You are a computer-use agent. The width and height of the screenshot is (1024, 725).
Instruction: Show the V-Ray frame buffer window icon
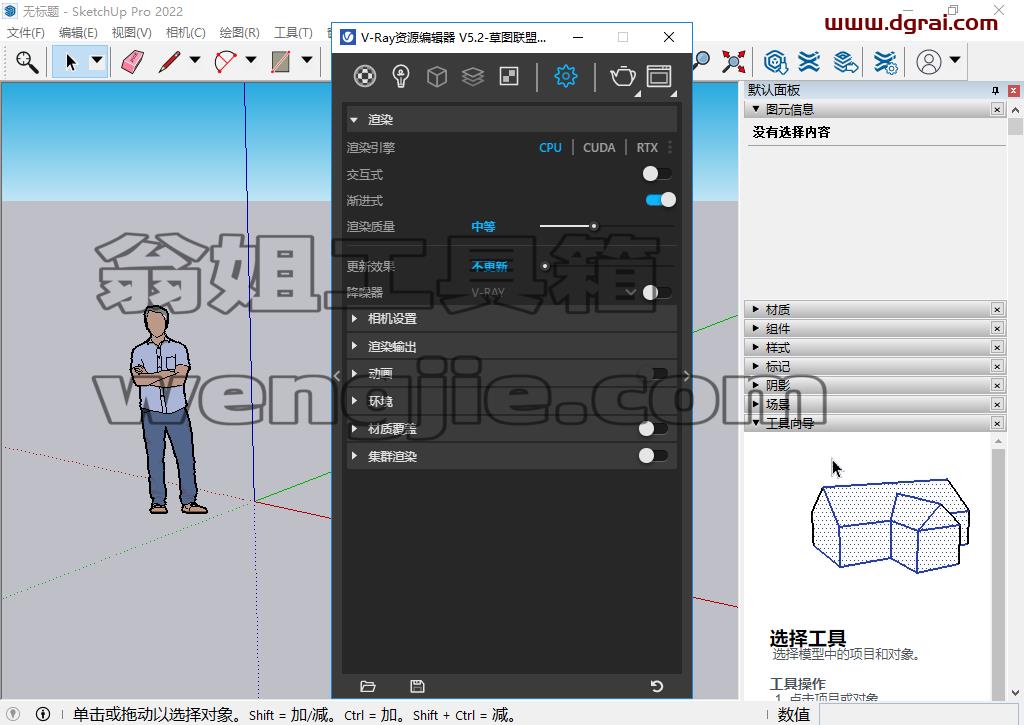659,76
